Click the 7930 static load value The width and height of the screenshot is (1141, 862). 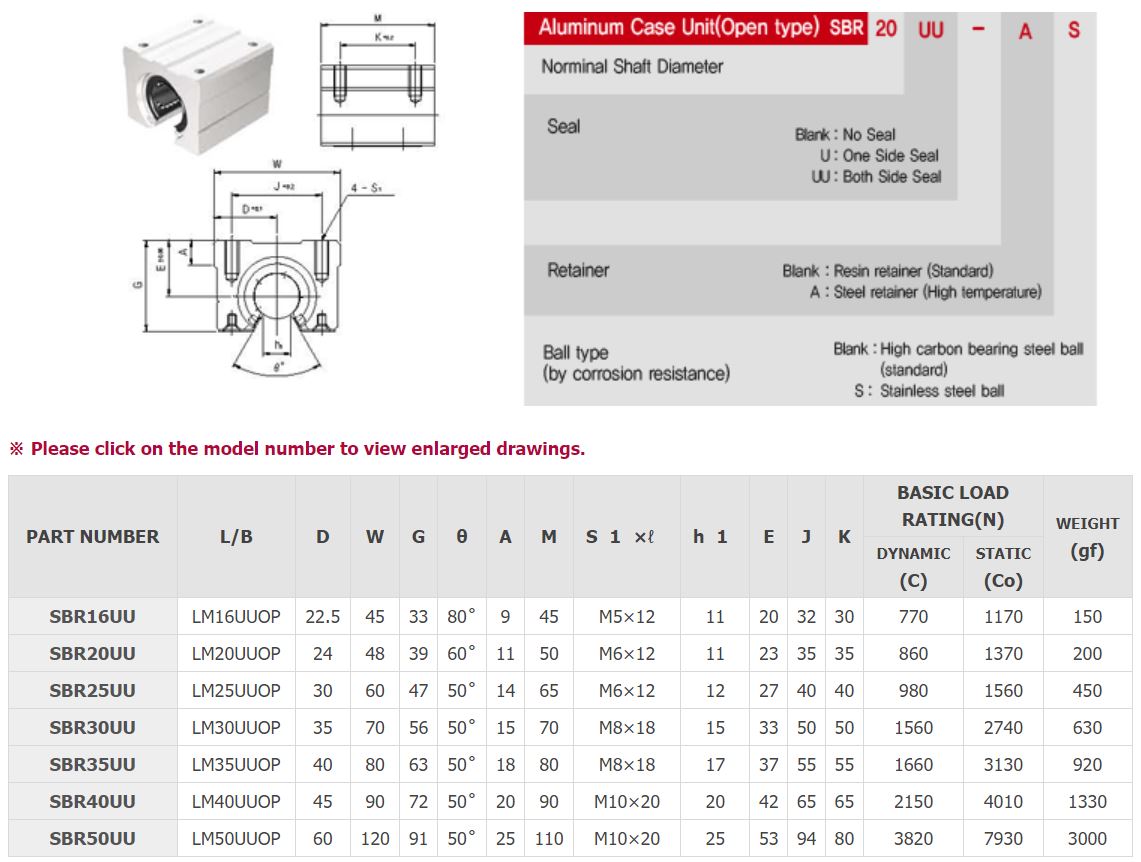pyautogui.click(x=1003, y=839)
